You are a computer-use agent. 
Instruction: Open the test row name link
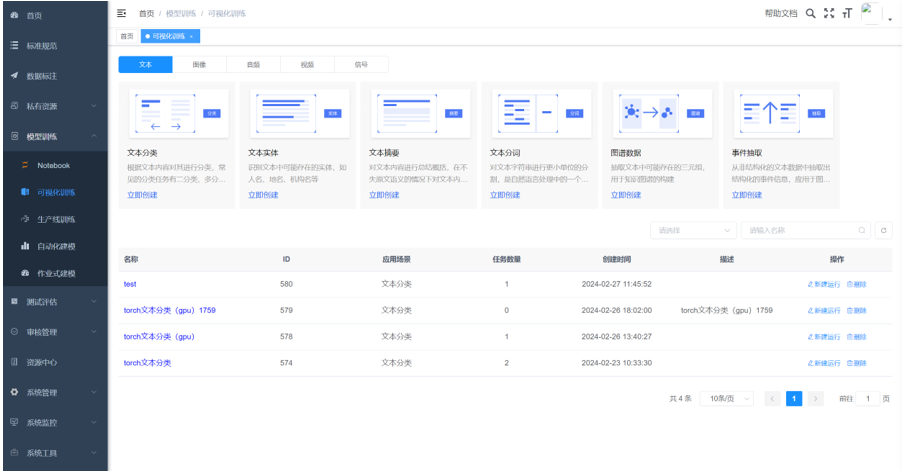(130, 284)
